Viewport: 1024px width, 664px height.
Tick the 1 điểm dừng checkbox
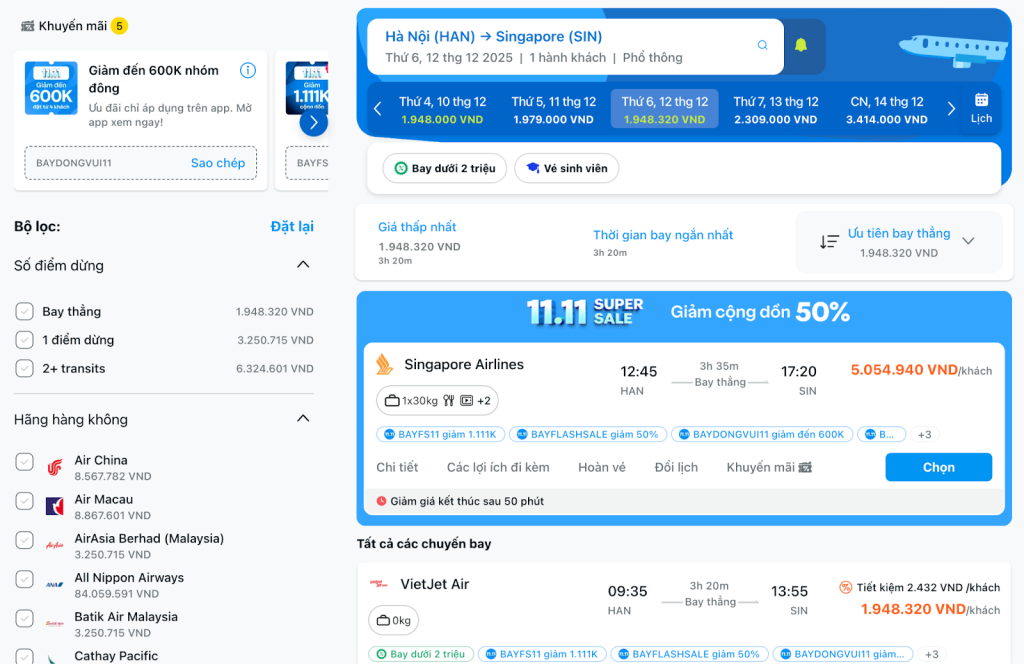[x=25, y=340]
